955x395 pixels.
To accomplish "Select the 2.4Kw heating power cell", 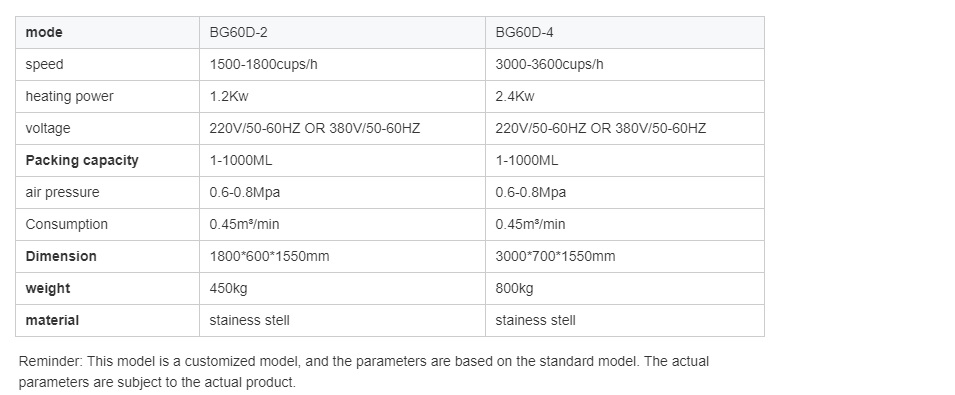I will point(625,97).
